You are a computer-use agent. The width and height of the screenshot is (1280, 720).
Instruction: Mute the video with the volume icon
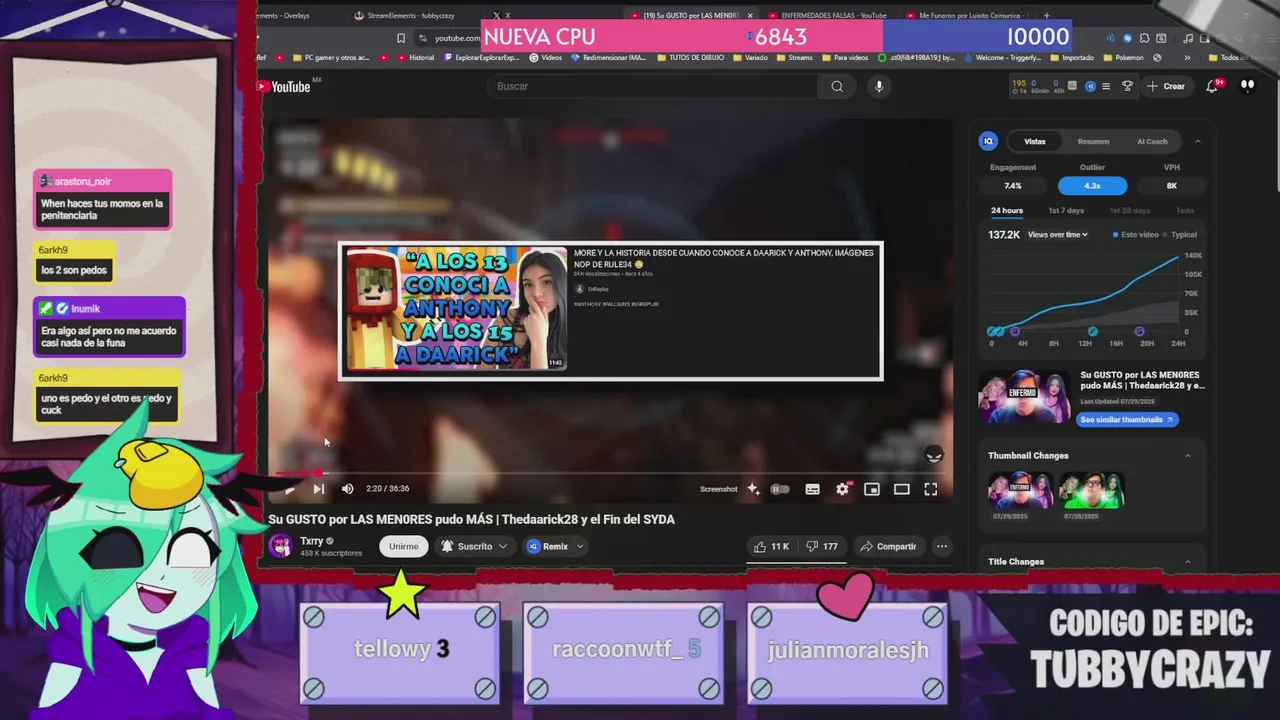[347, 489]
